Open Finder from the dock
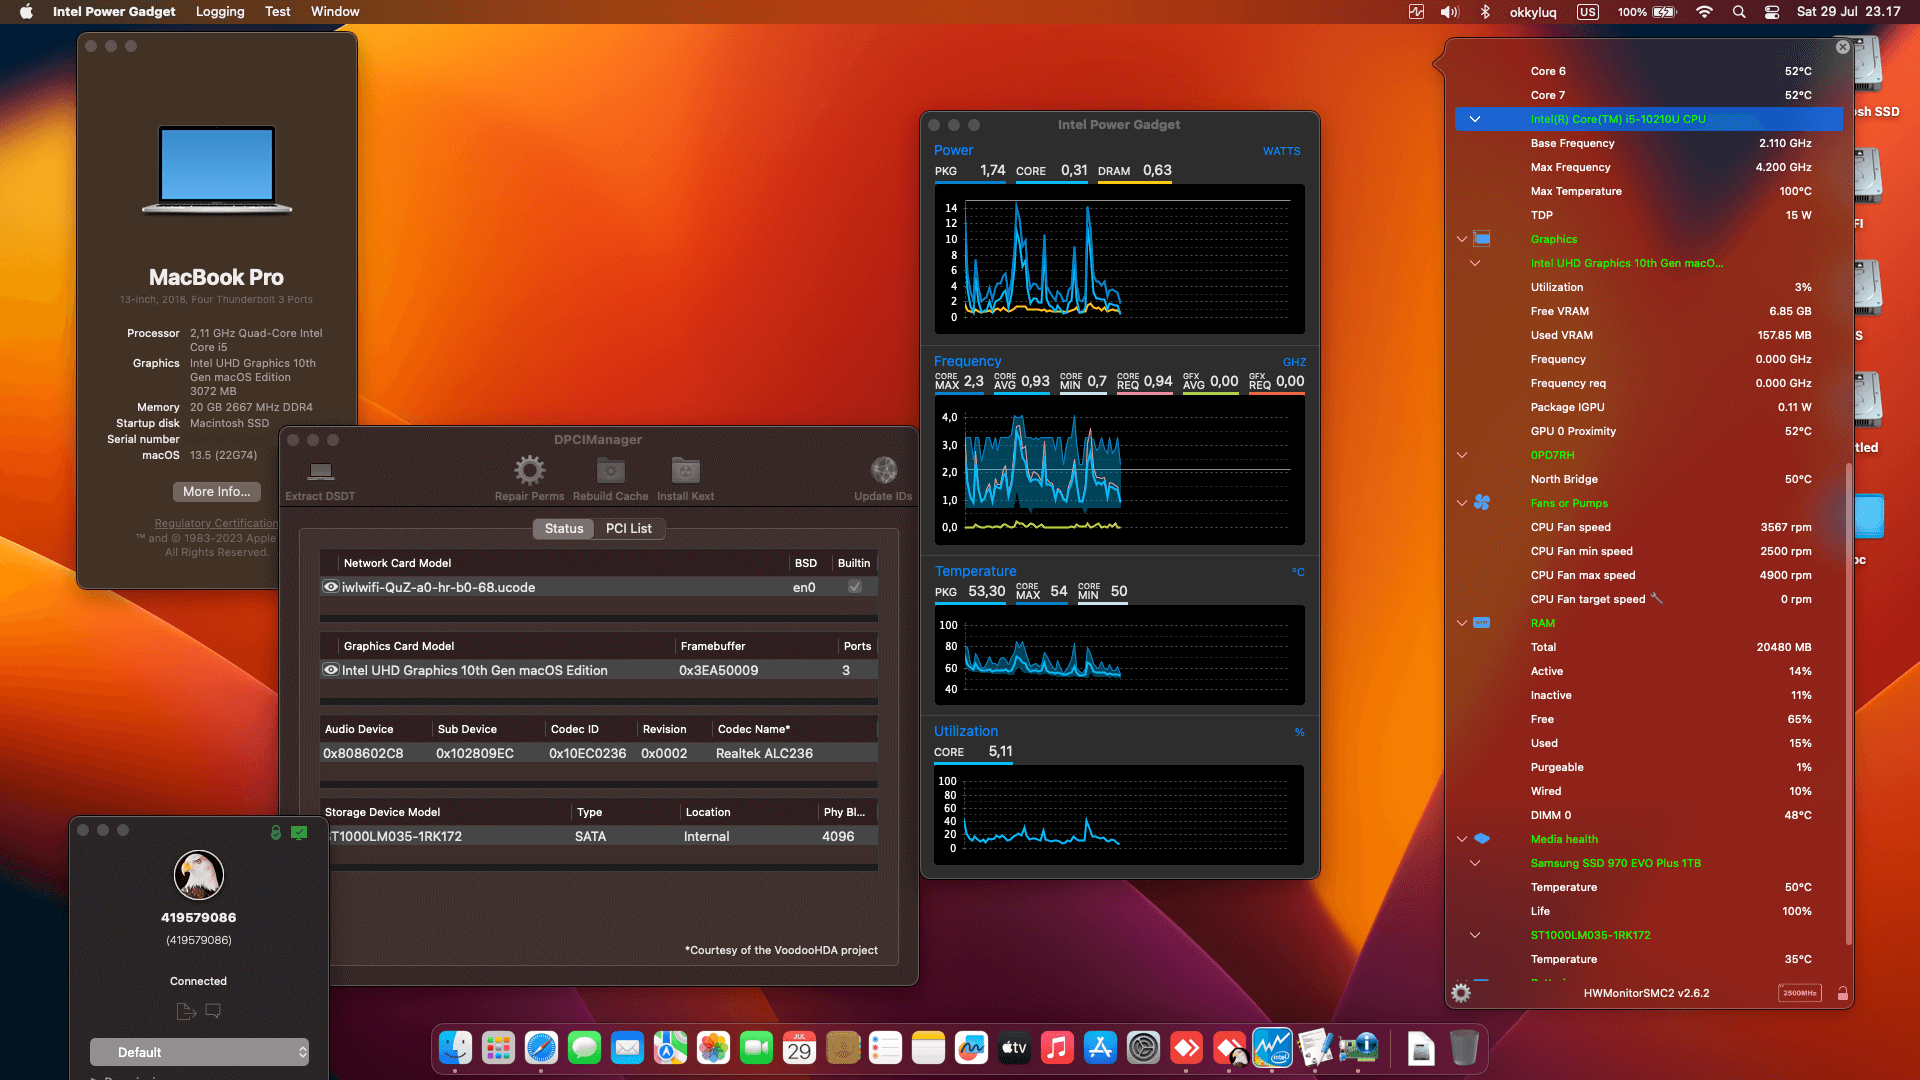This screenshot has height=1080, width=1920. 456,1048
